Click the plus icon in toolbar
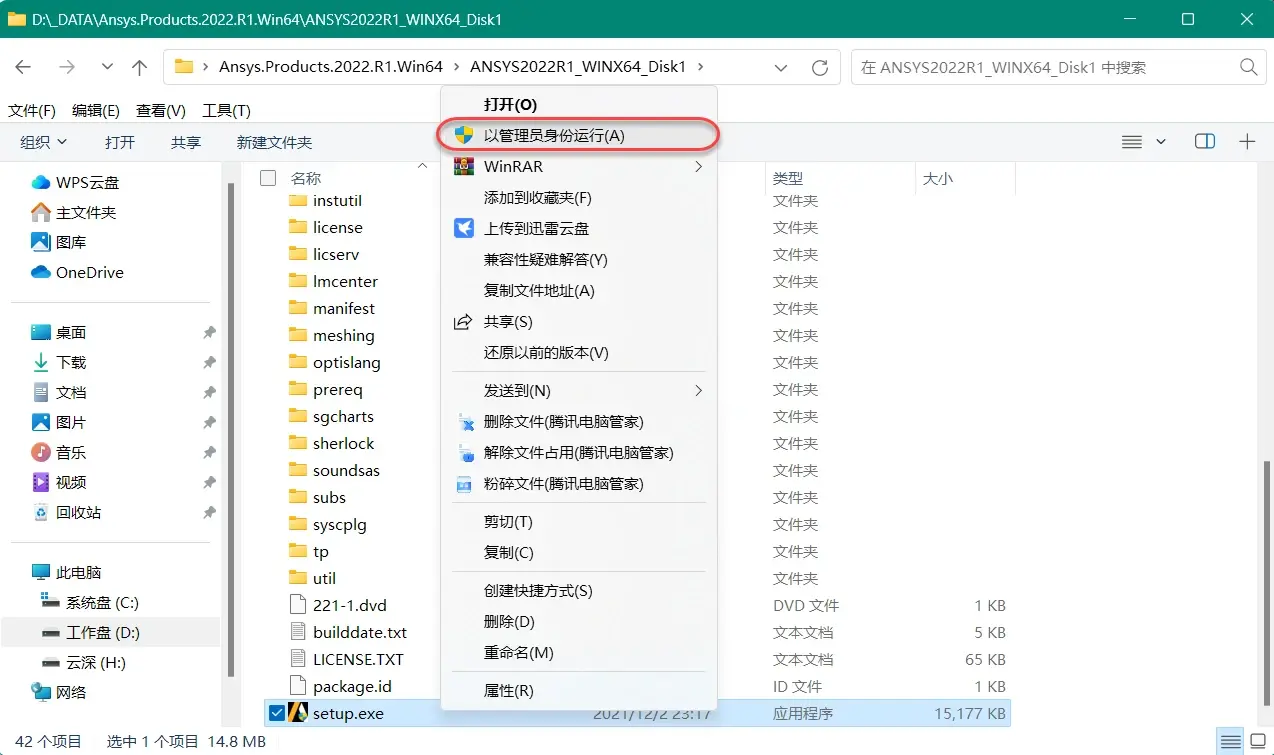This screenshot has width=1274, height=755. point(1247,142)
